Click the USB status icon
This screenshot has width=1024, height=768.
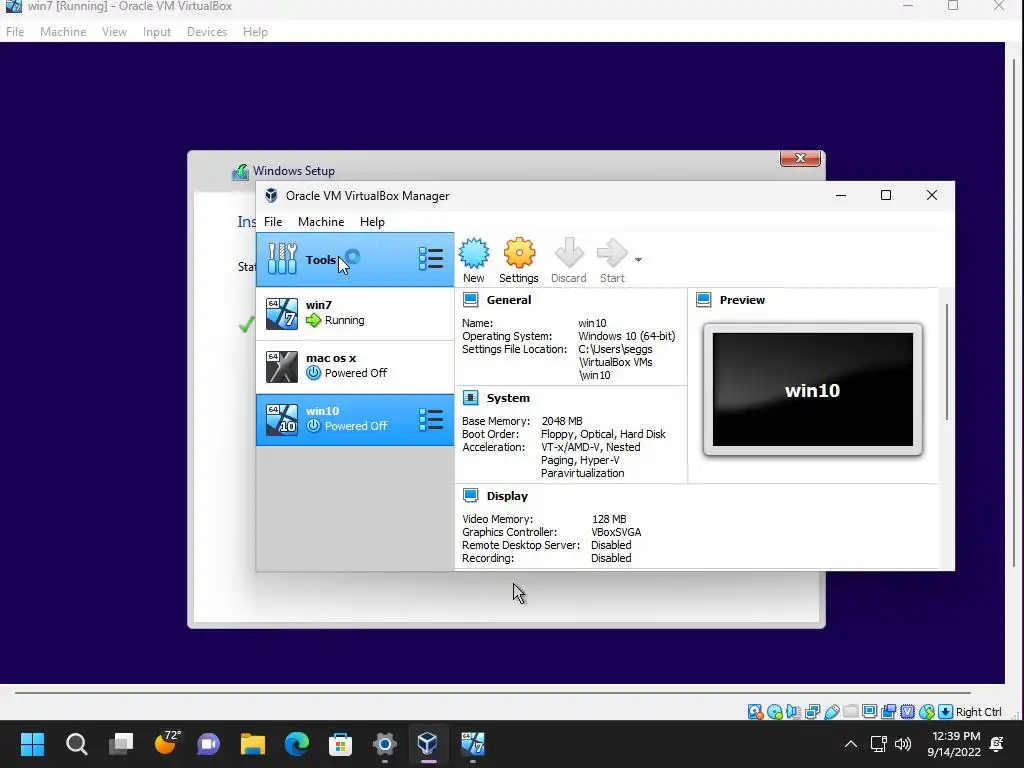(831, 712)
